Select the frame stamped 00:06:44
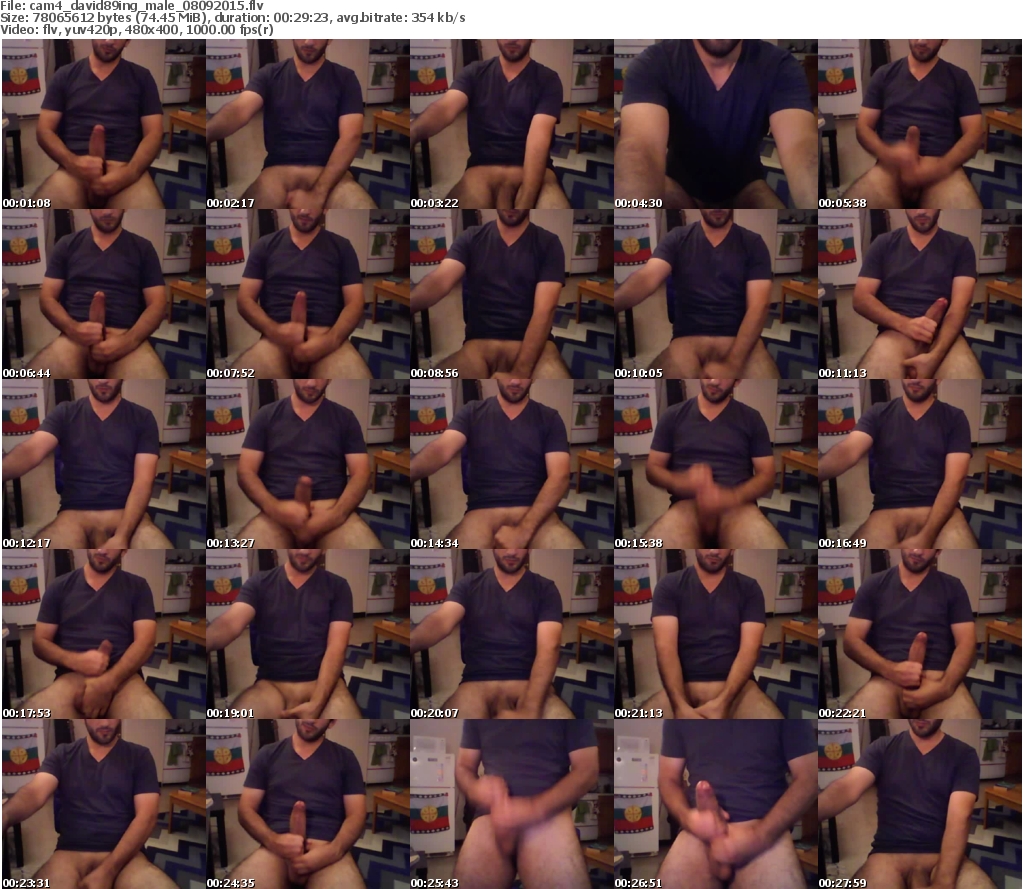Viewport: 1024px width, 889px height. tap(104, 294)
